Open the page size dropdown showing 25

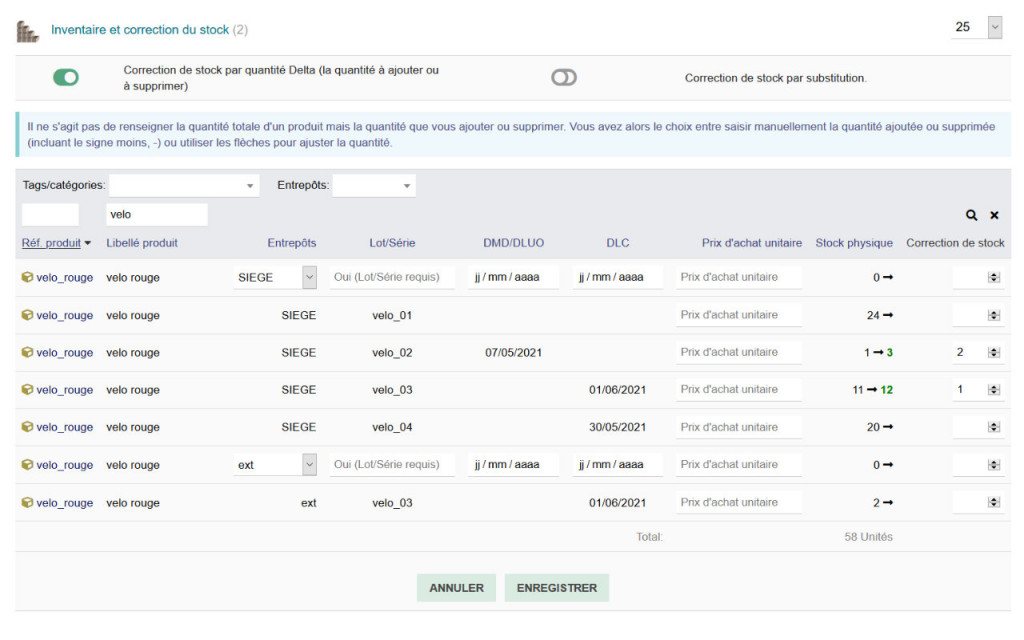coord(976,27)
